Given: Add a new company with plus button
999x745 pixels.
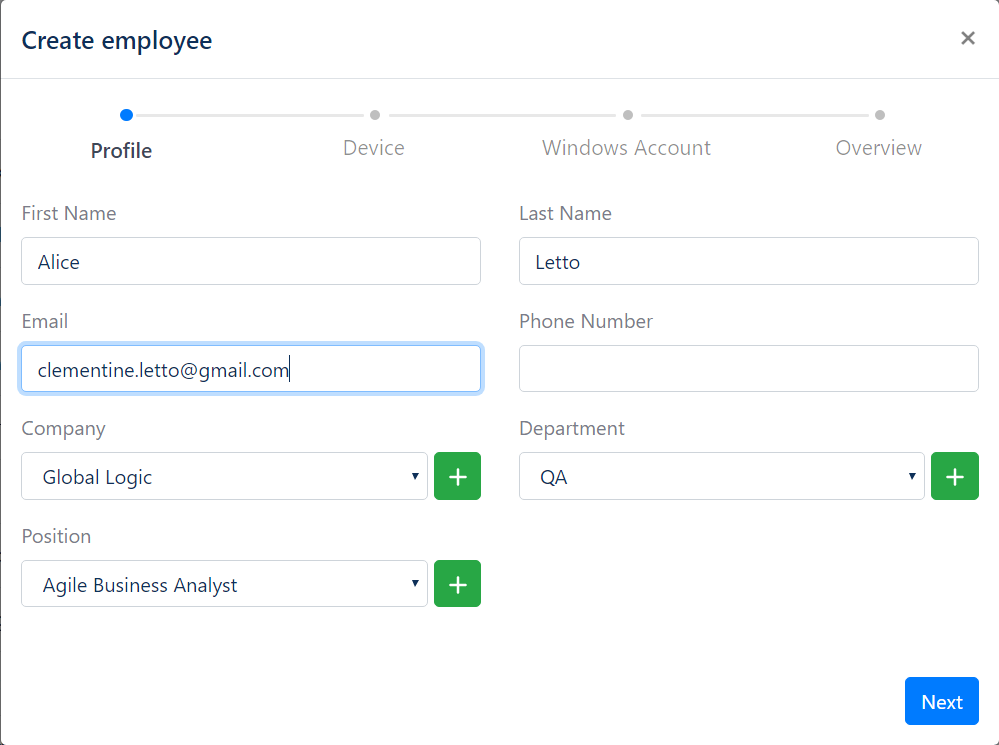Looking at the screenshot, I should [x=457, y=476].
